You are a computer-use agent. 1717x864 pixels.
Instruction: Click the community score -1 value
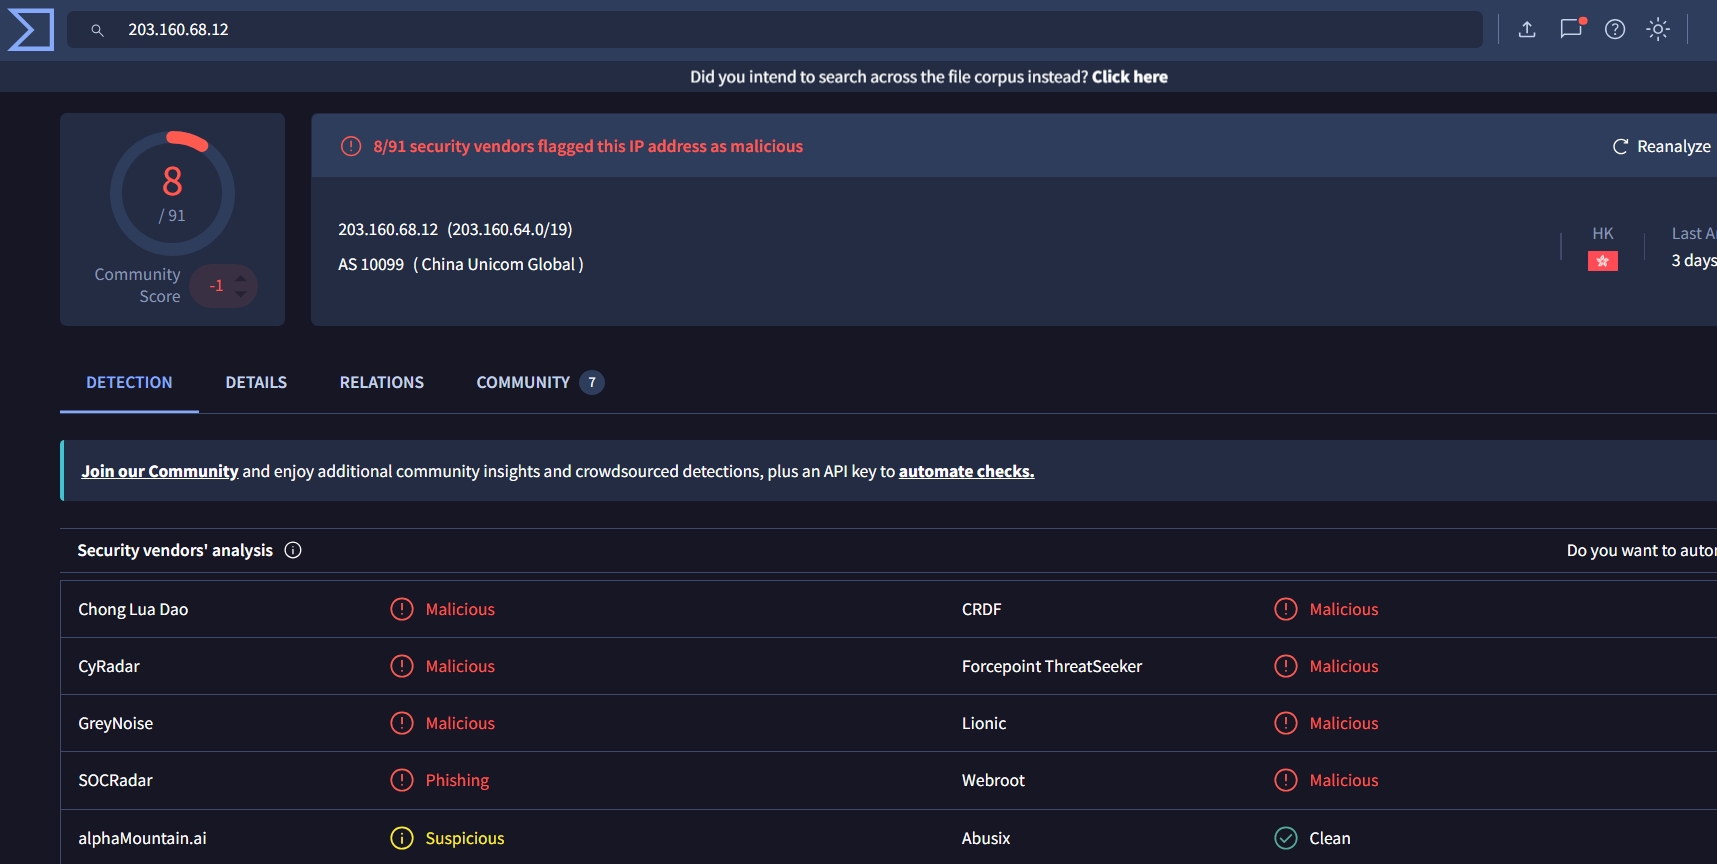point(216,286)
